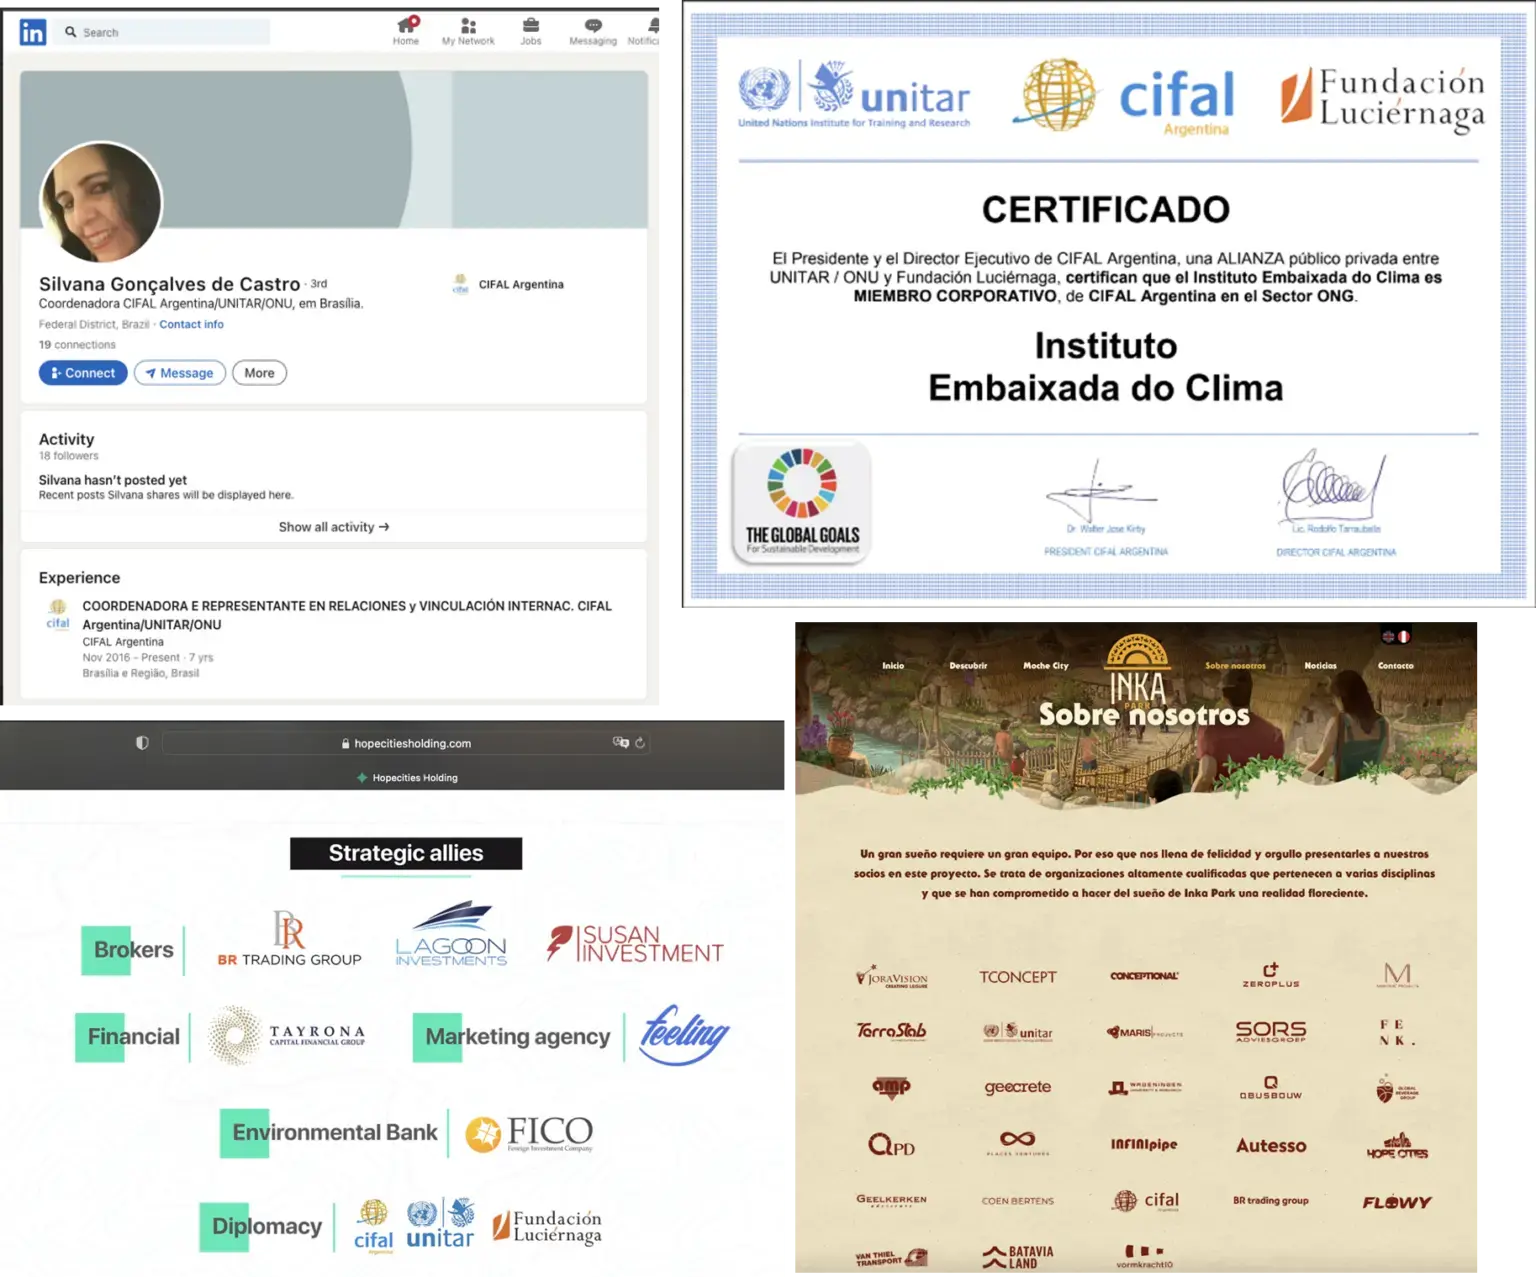This screenshot has width=1536, height=1277.
Task: Click SORS Adviesgroep logo
Action: coord(1271,1031)
